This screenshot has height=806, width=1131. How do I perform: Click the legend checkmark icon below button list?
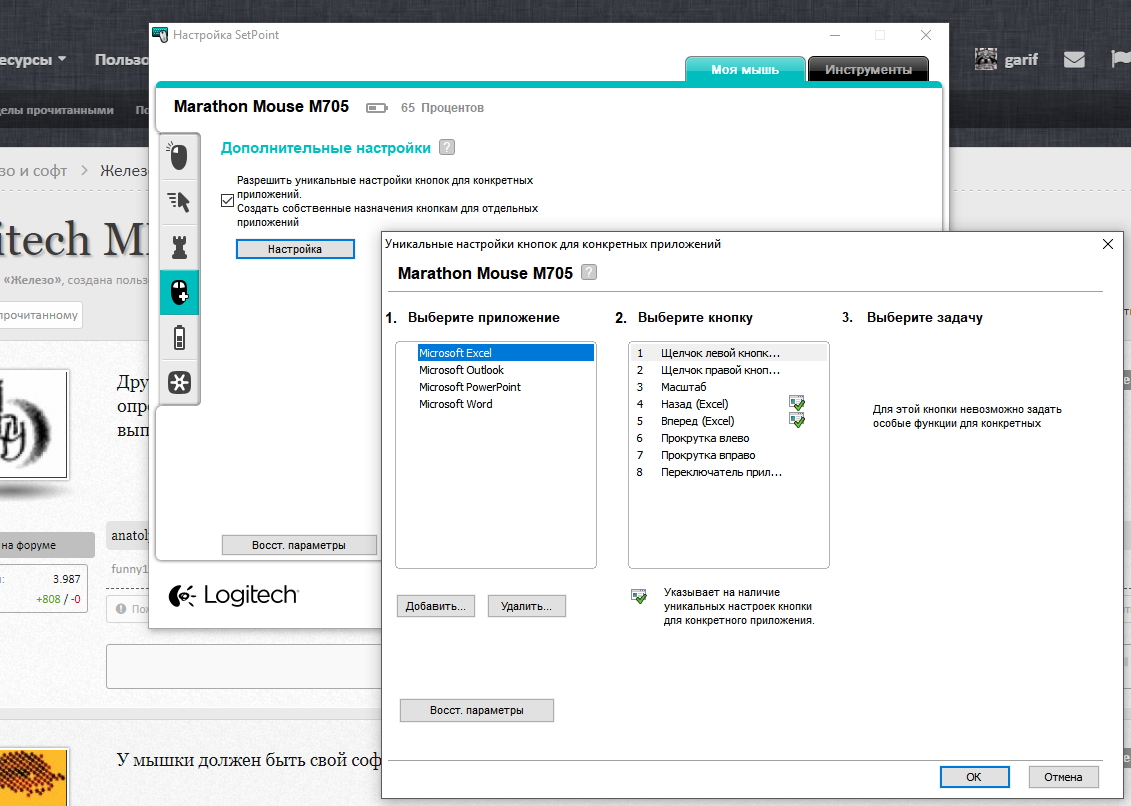639,597
